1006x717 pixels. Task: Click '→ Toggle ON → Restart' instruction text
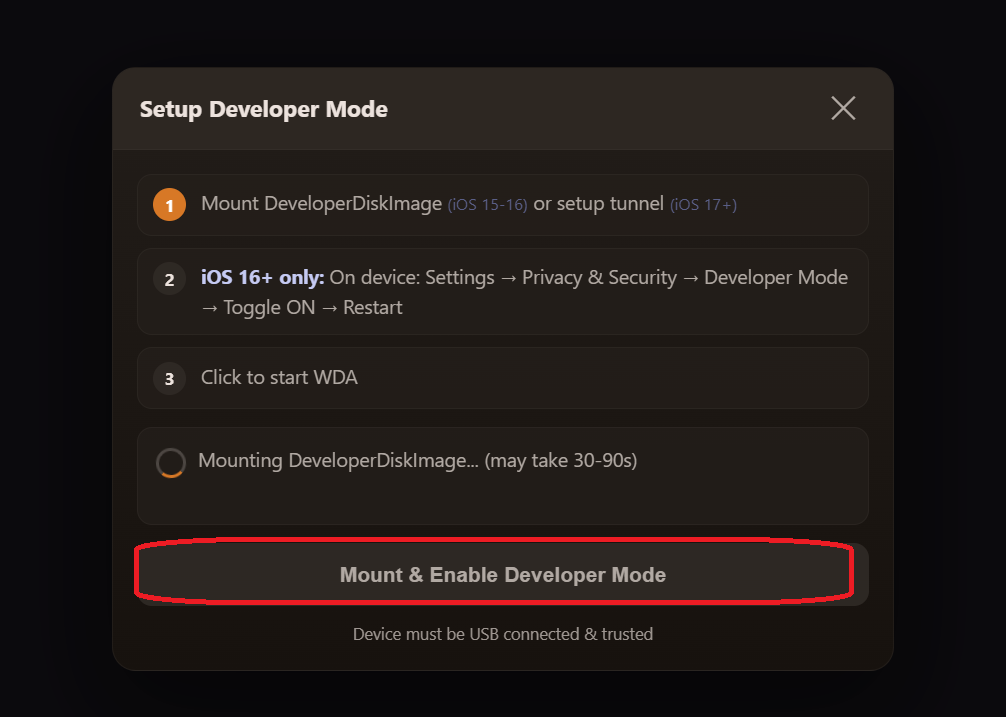tap(302, 308)
